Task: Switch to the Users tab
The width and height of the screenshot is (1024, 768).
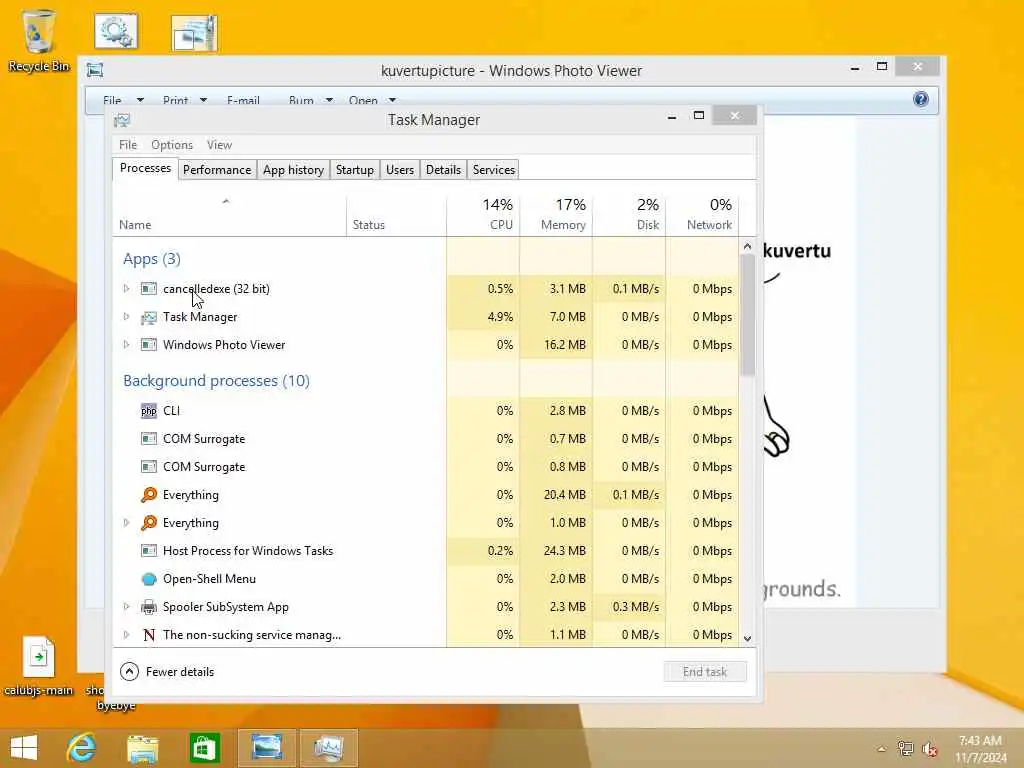Action: (x=400, y=170)
